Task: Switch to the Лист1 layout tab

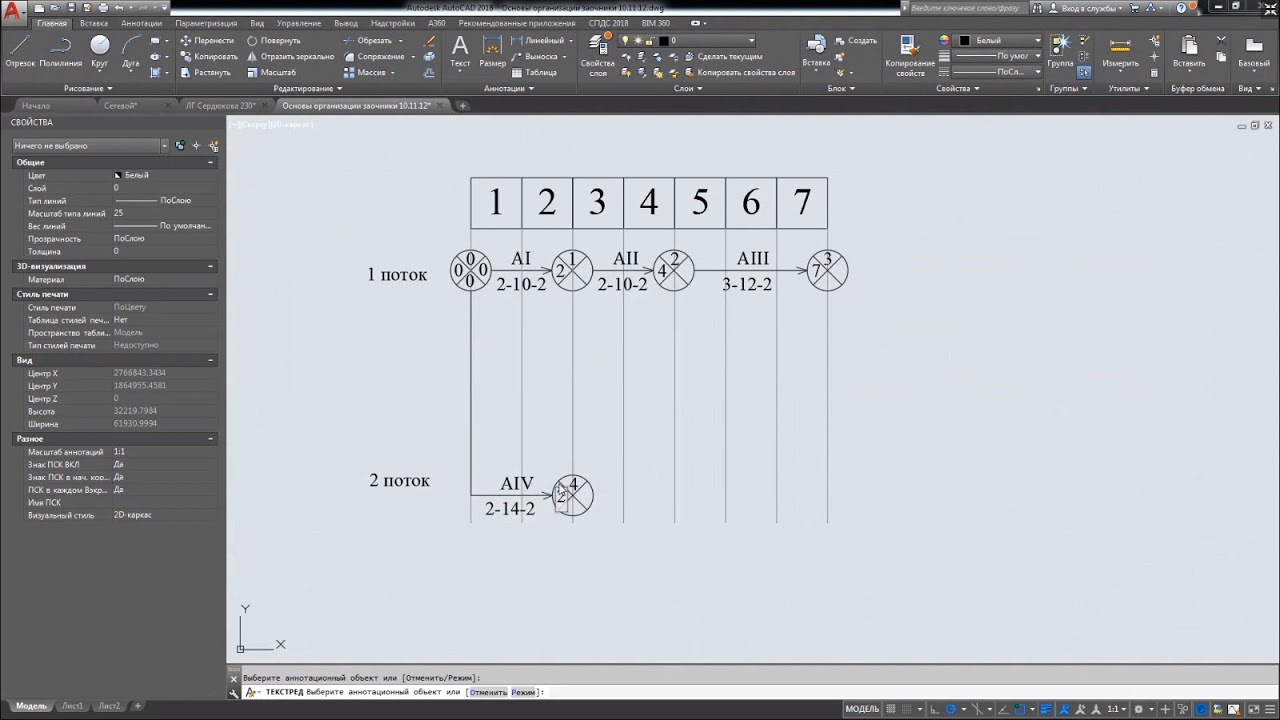Action: pos(73,706)
